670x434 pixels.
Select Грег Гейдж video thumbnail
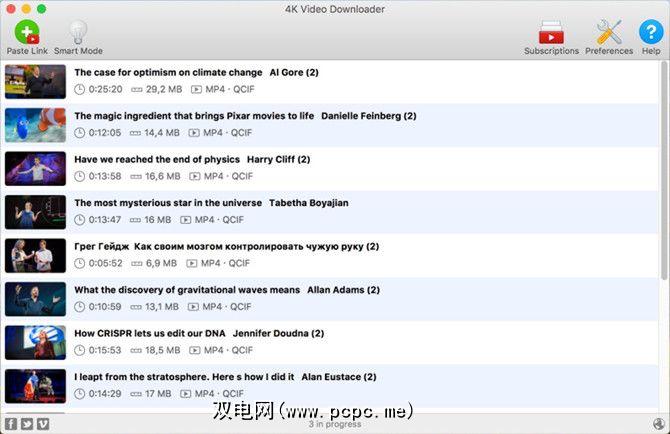[35, 255]
